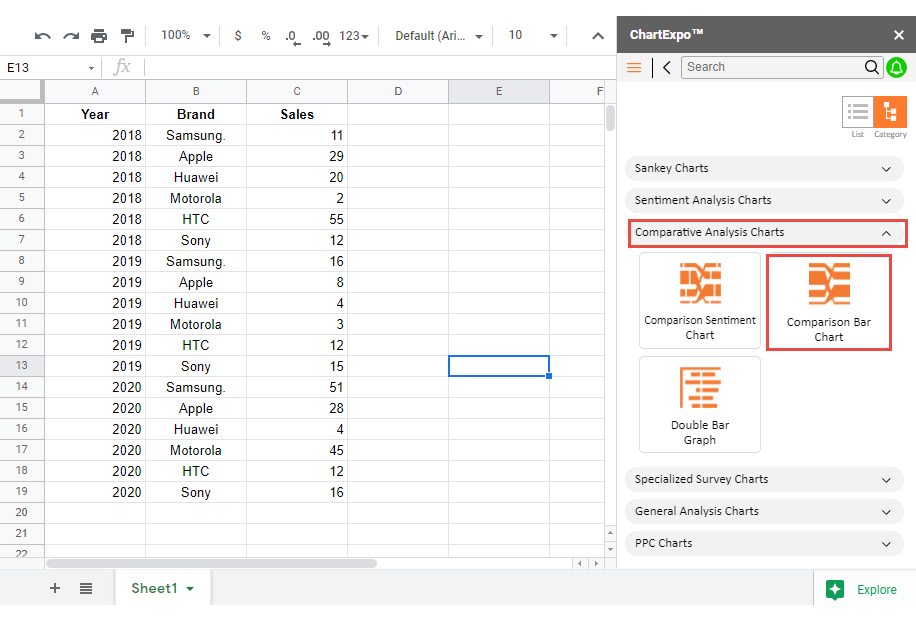Click the Print icon
The image size is (916, 621).
pos(99,36)
